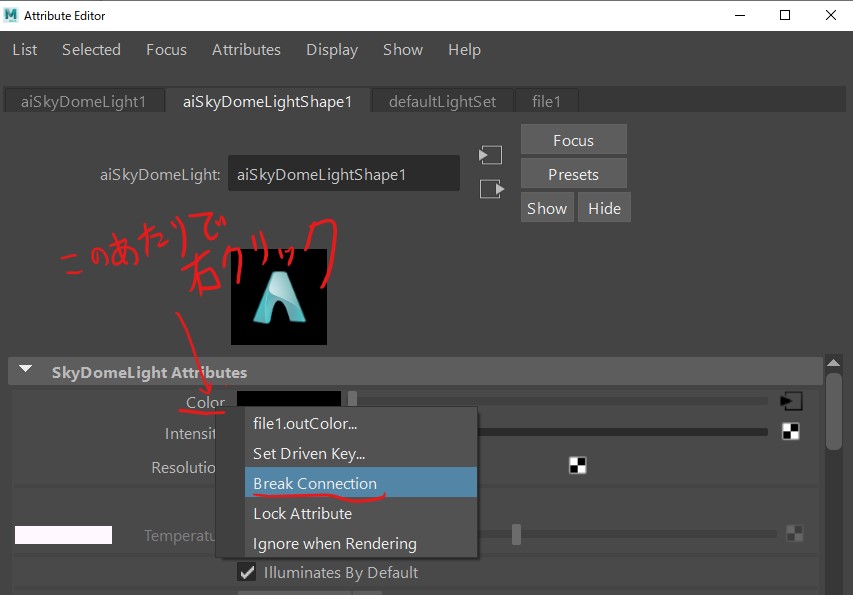The image size is (853, 595).
Task: Open the List menu
Action: point(24,49)
